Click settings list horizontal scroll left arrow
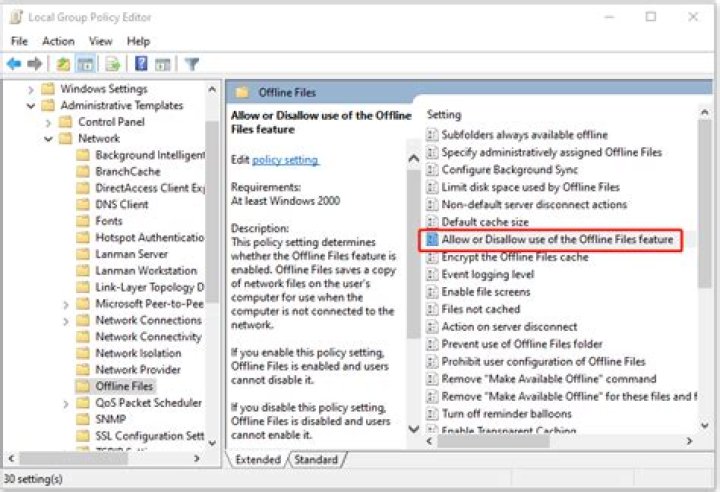This screenshot has width=720, height=492. click(429, 441)
